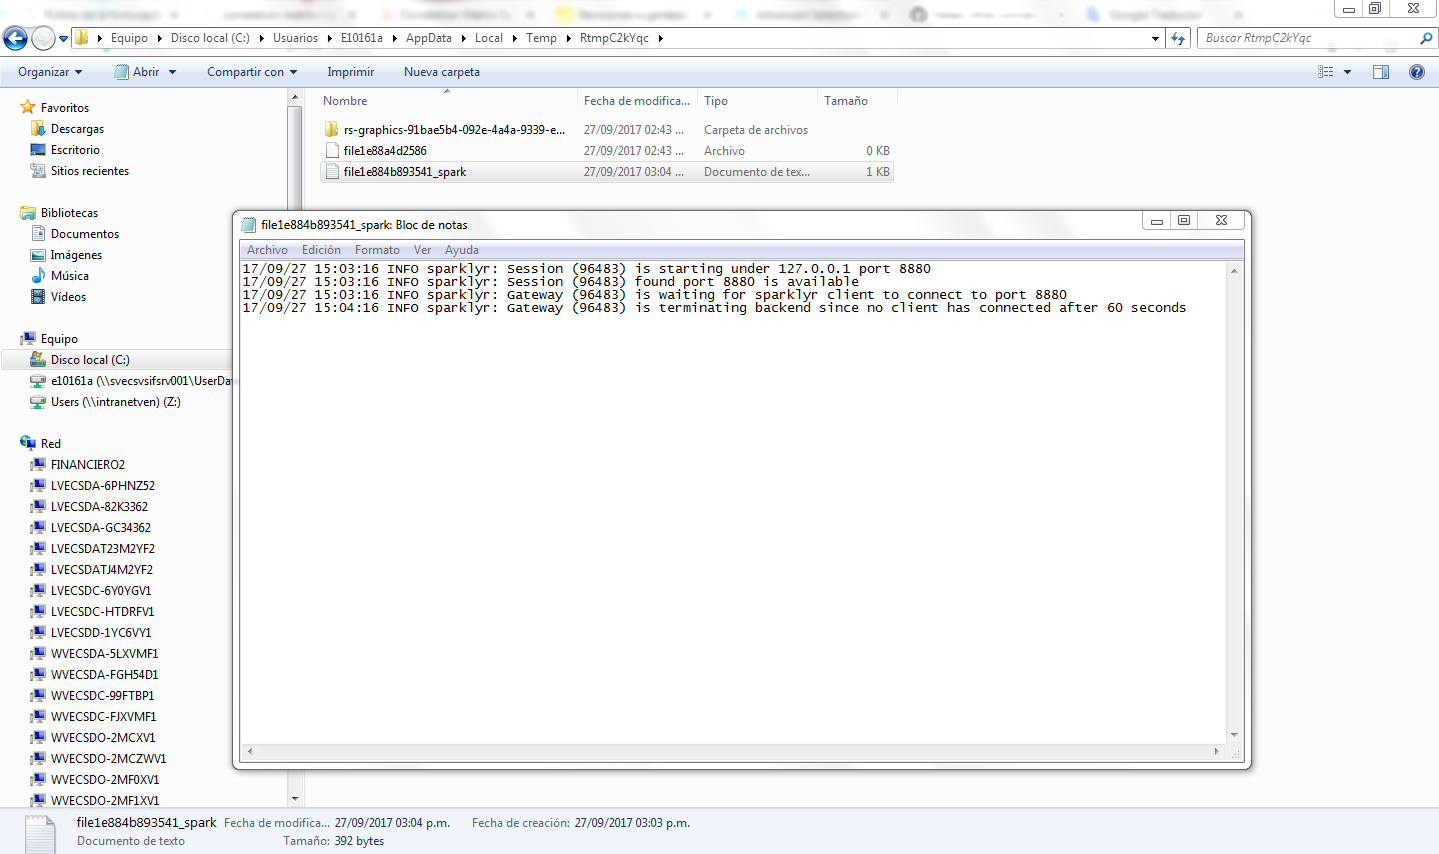
Task: Click the Help question mark icon
Action: click(x=1417, y=71)
